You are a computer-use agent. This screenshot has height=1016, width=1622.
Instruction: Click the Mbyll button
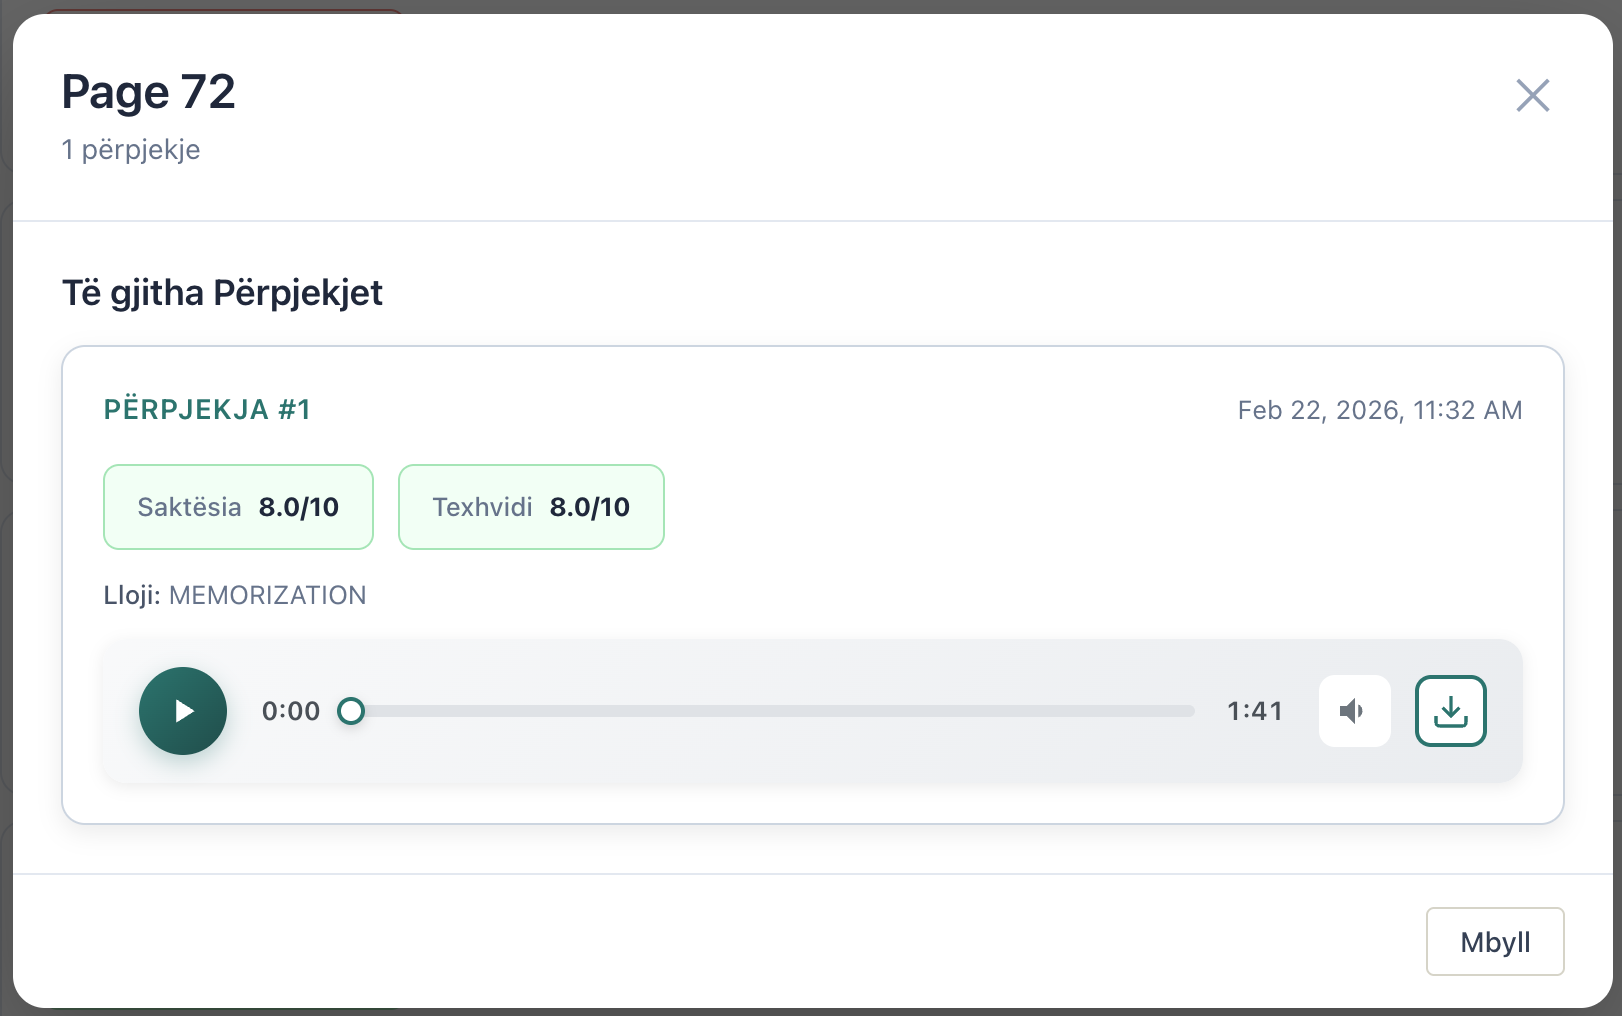tap(1494, 941)
